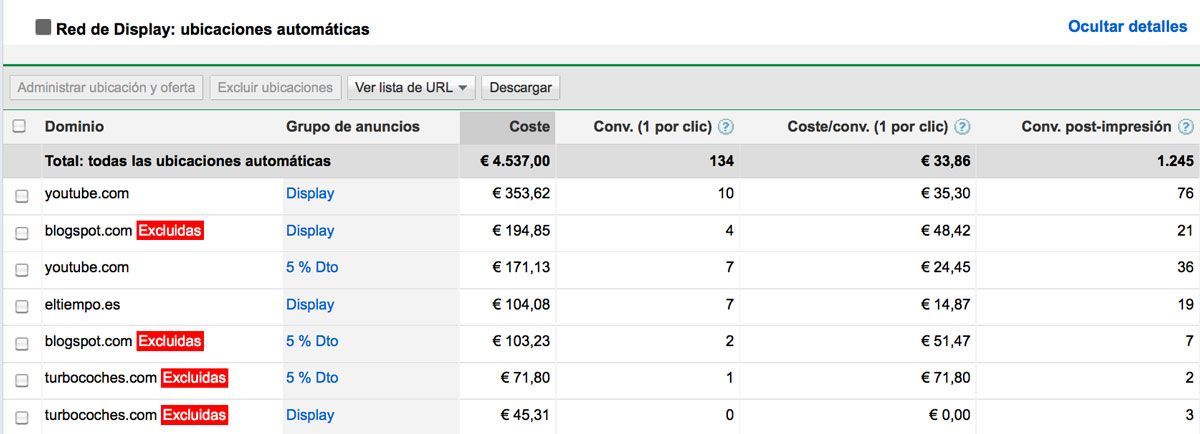Open the Ver lista de URL dropdown
The image size is (1200, 434).
pos(411,88)
